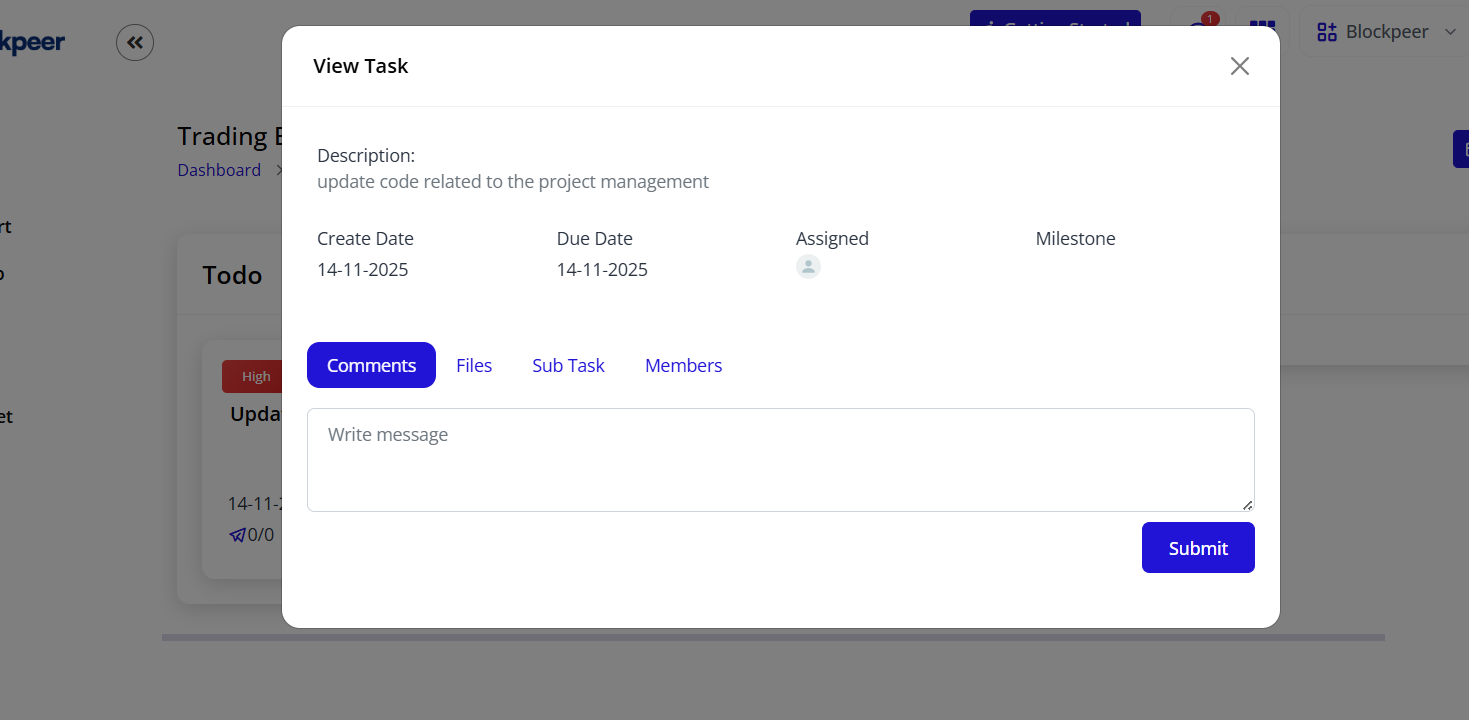Viewport: 1469px width, 720px height.
Task: Open the Blockpeer workspace dropdown
Action: pyautogui.click(x=1451, y=31)
